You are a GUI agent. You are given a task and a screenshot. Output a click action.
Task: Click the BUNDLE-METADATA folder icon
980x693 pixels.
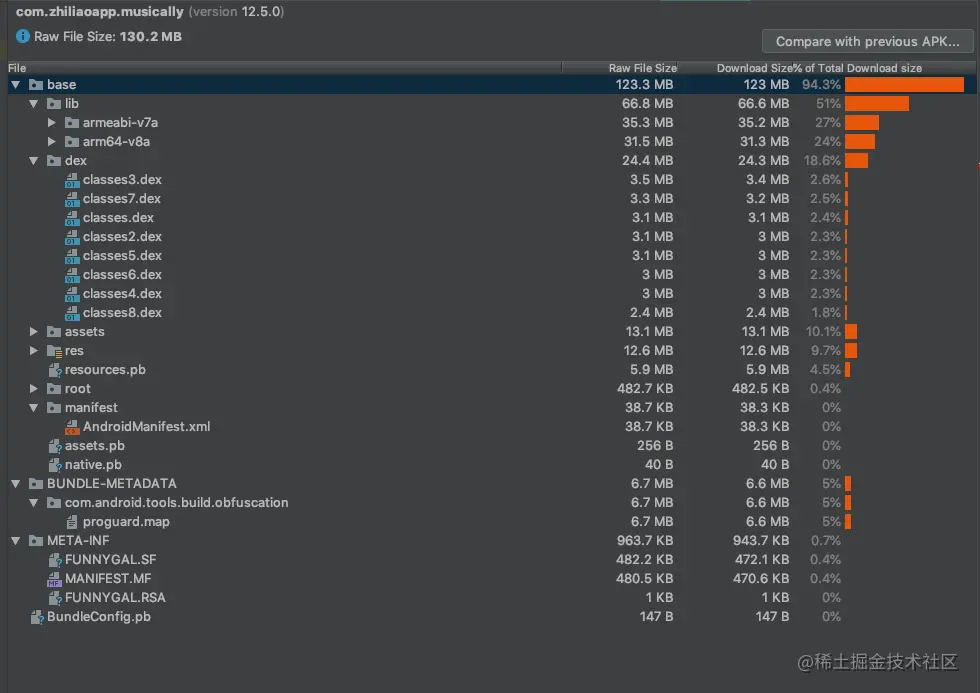[36, 484]
